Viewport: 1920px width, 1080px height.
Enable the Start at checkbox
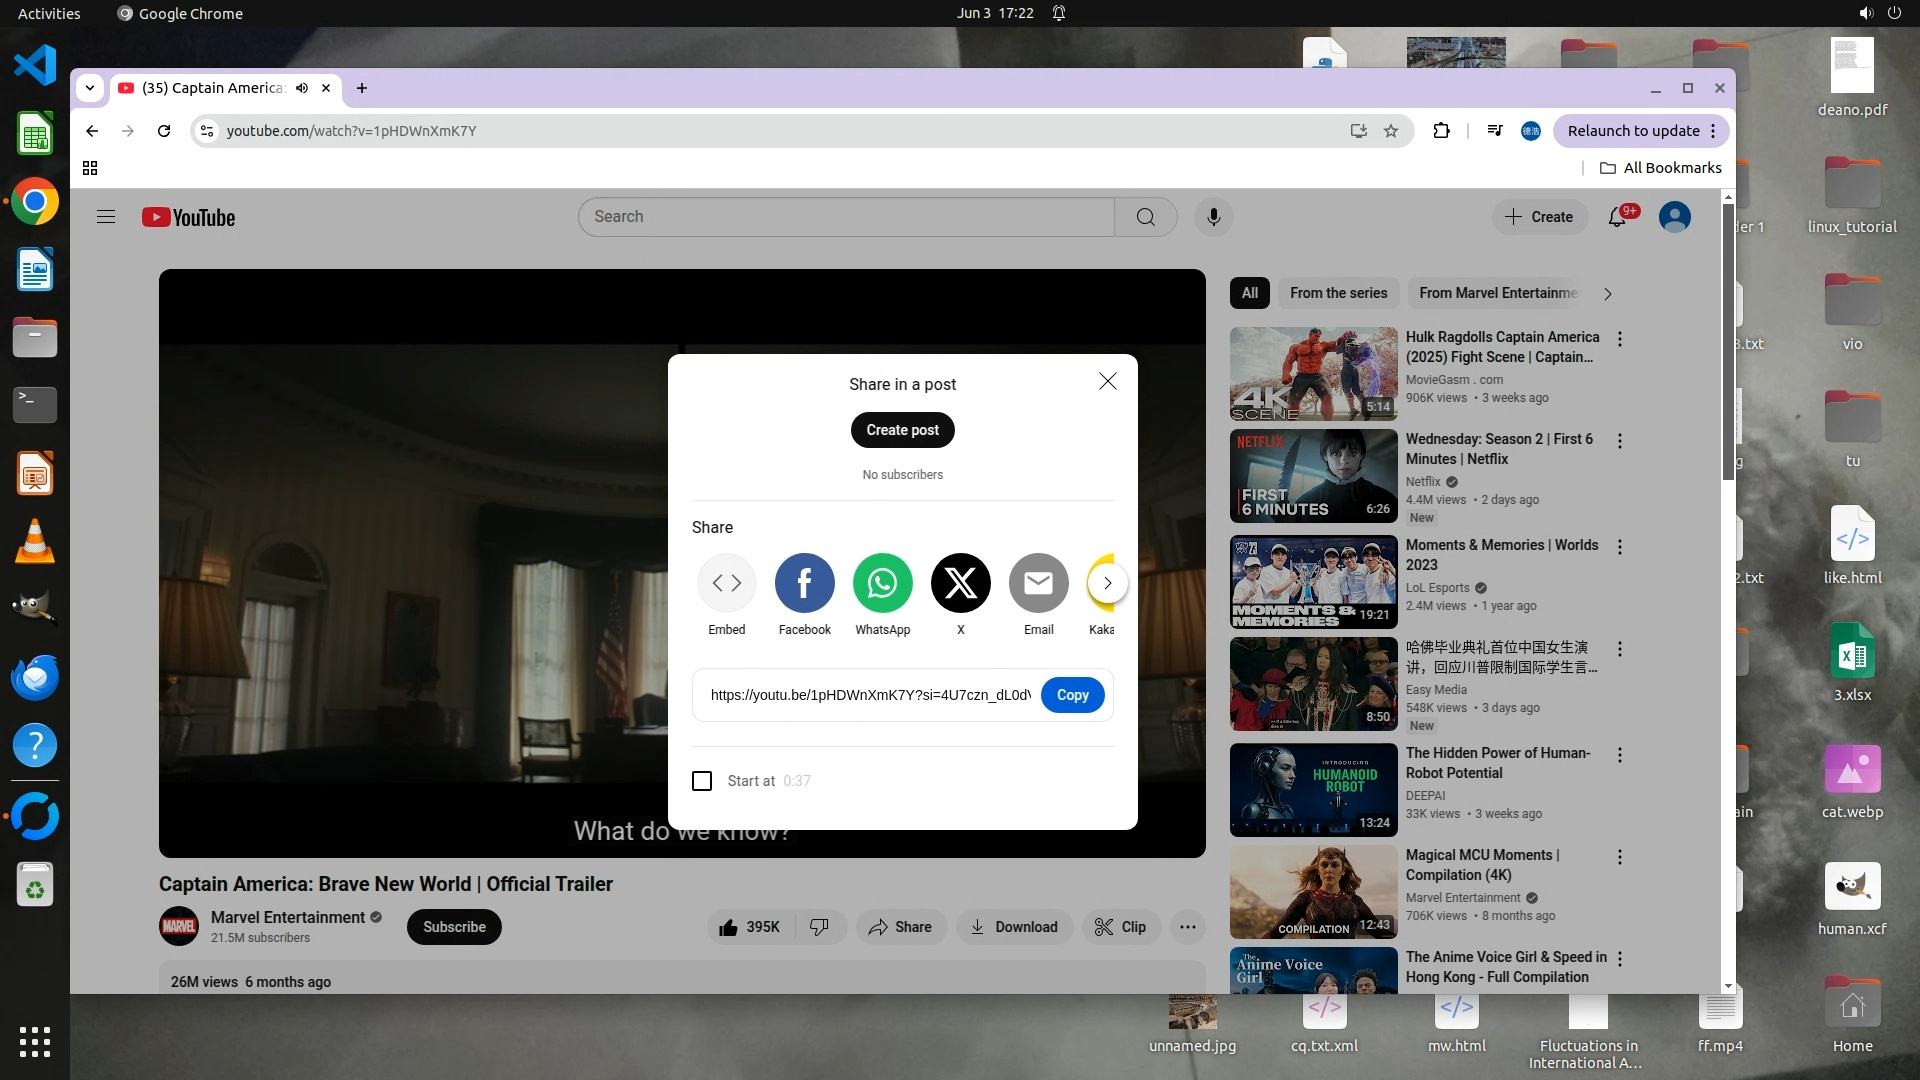click(x=702, y=781)
